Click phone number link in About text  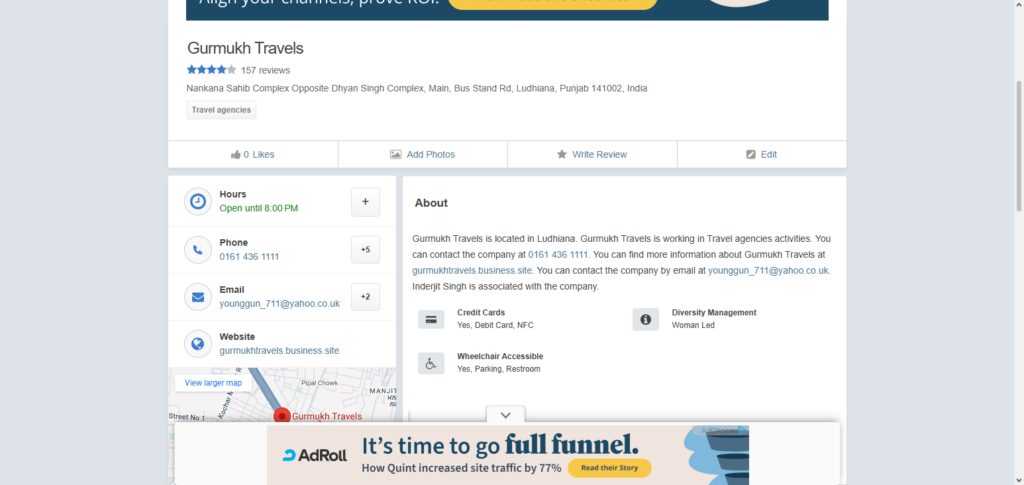[558, 255]
